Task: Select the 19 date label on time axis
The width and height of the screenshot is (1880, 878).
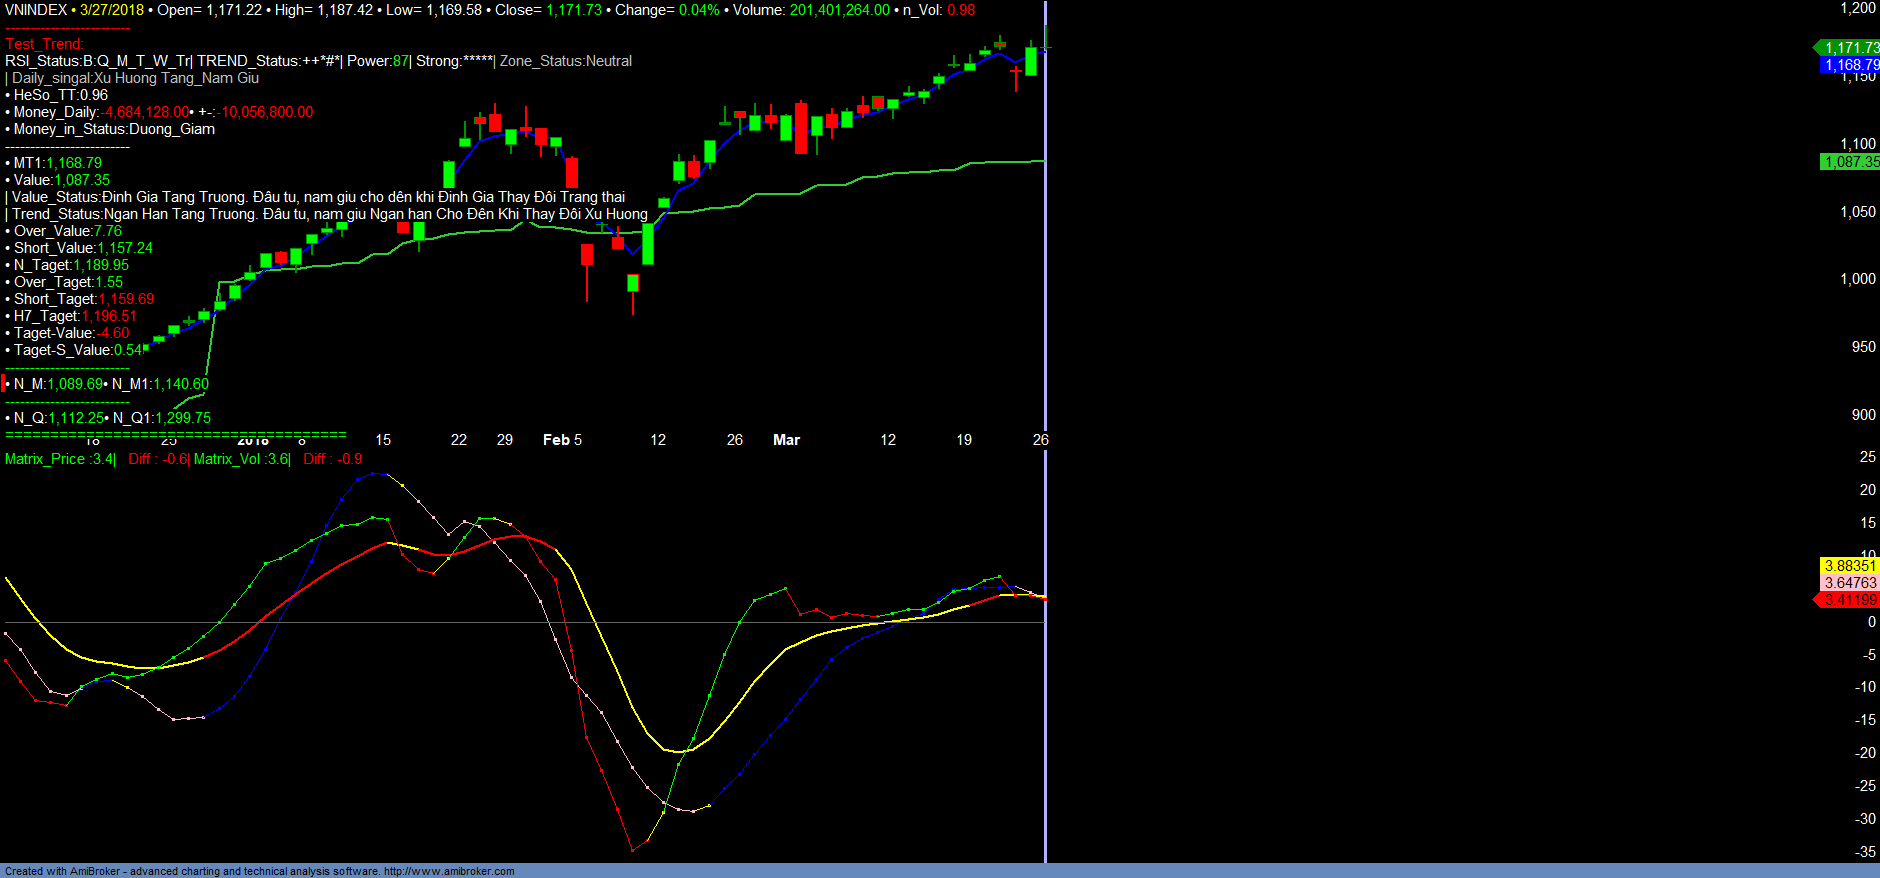Action: (x=964, y=440)
